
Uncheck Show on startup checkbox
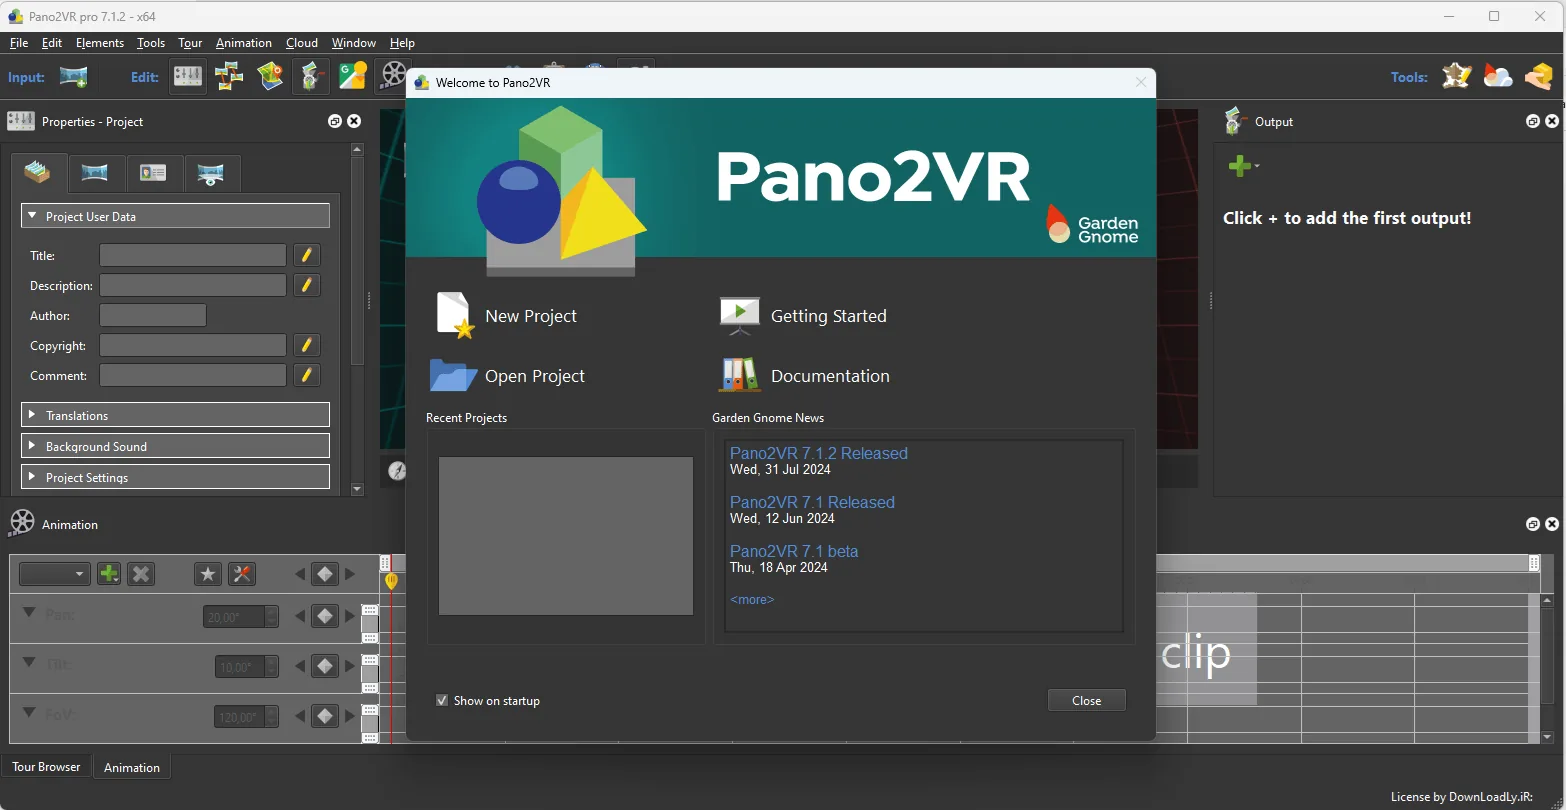[442, 701]
